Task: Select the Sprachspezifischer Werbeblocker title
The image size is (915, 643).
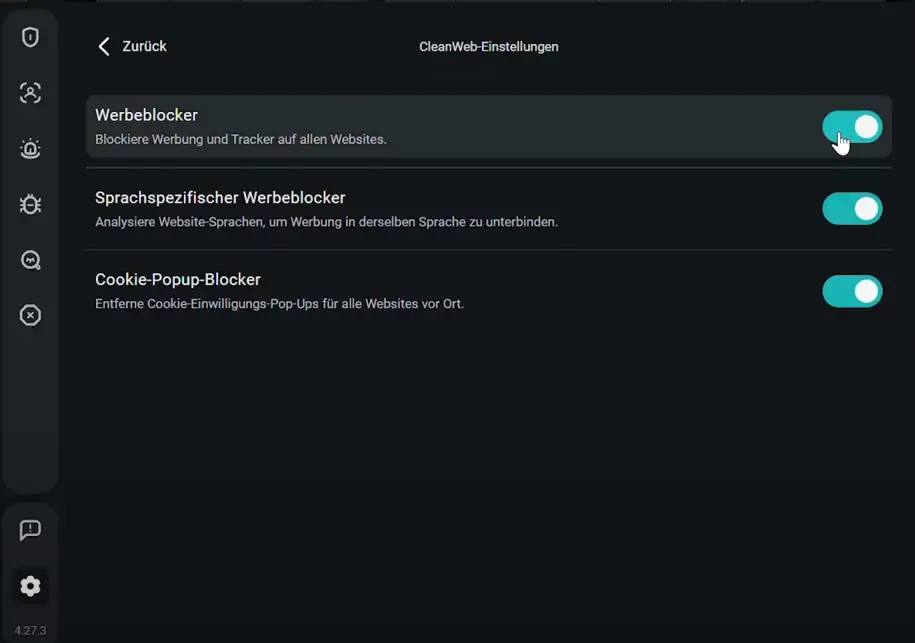Action: [x=220, y=198]
